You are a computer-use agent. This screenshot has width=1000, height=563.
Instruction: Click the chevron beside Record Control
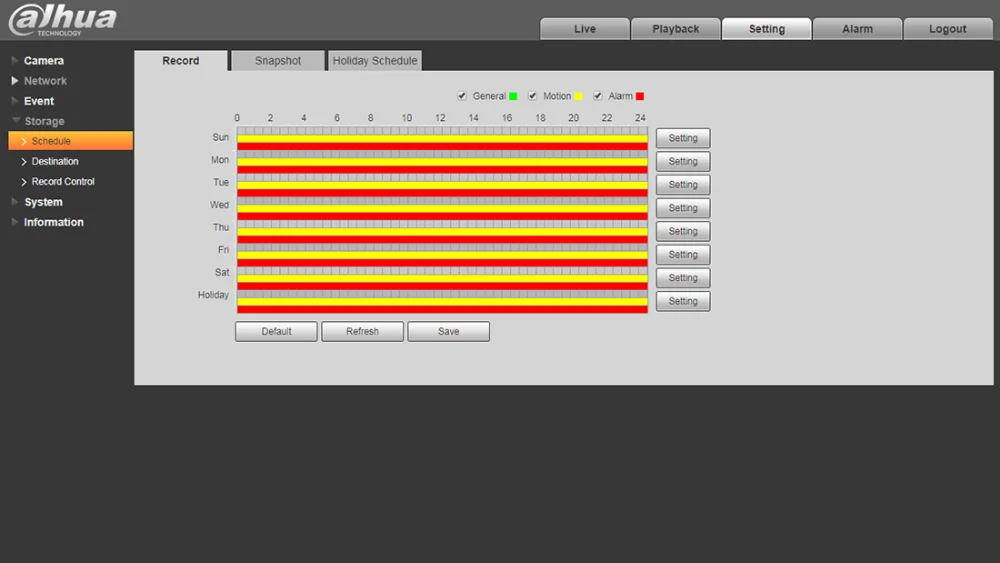click(x=24, y=182)
